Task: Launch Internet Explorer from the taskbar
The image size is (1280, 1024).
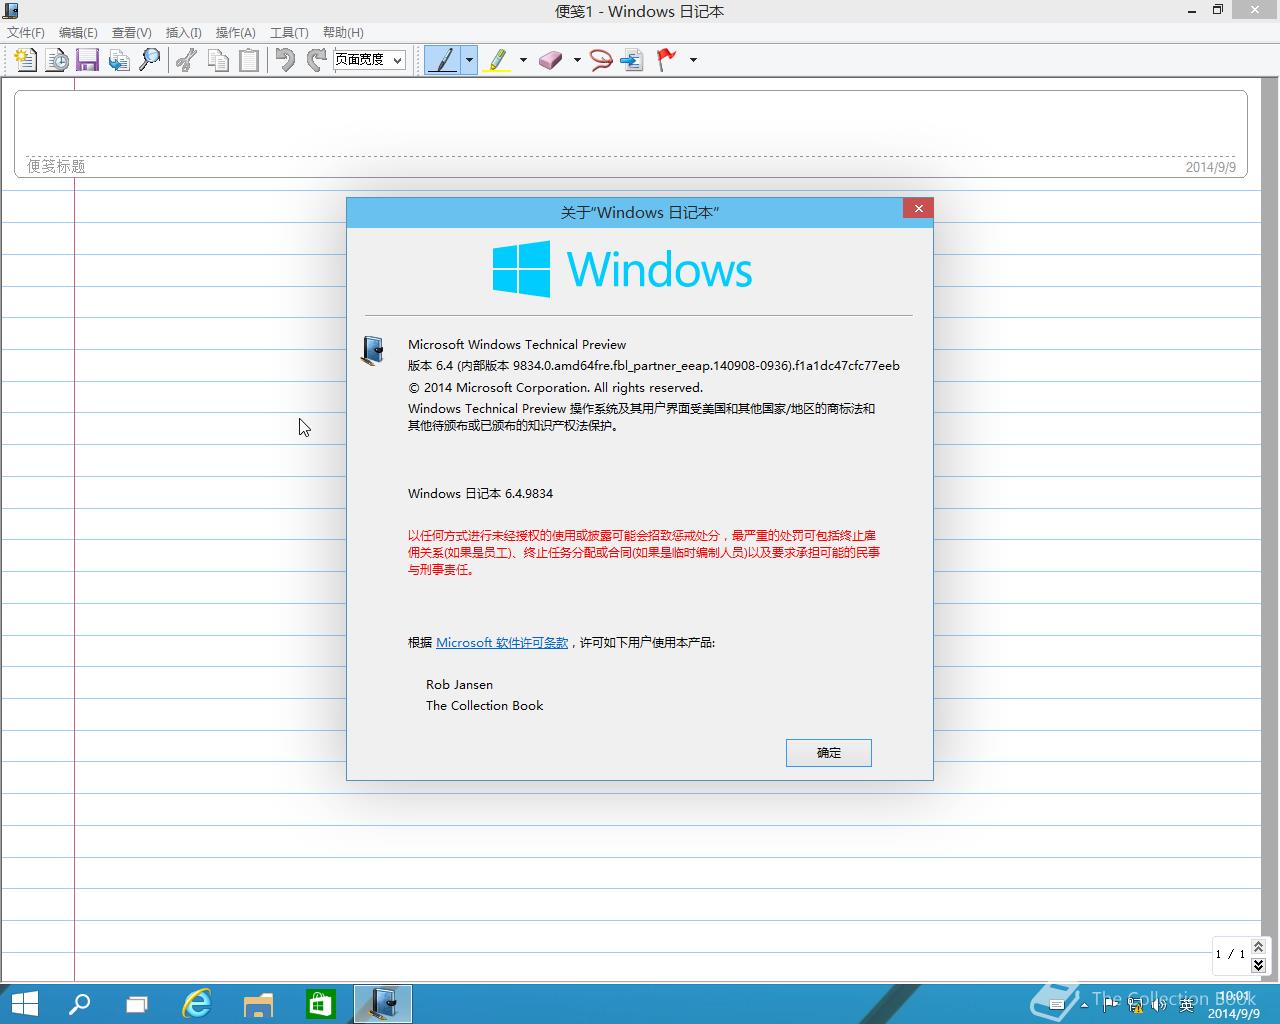Action: (197, 1004)
